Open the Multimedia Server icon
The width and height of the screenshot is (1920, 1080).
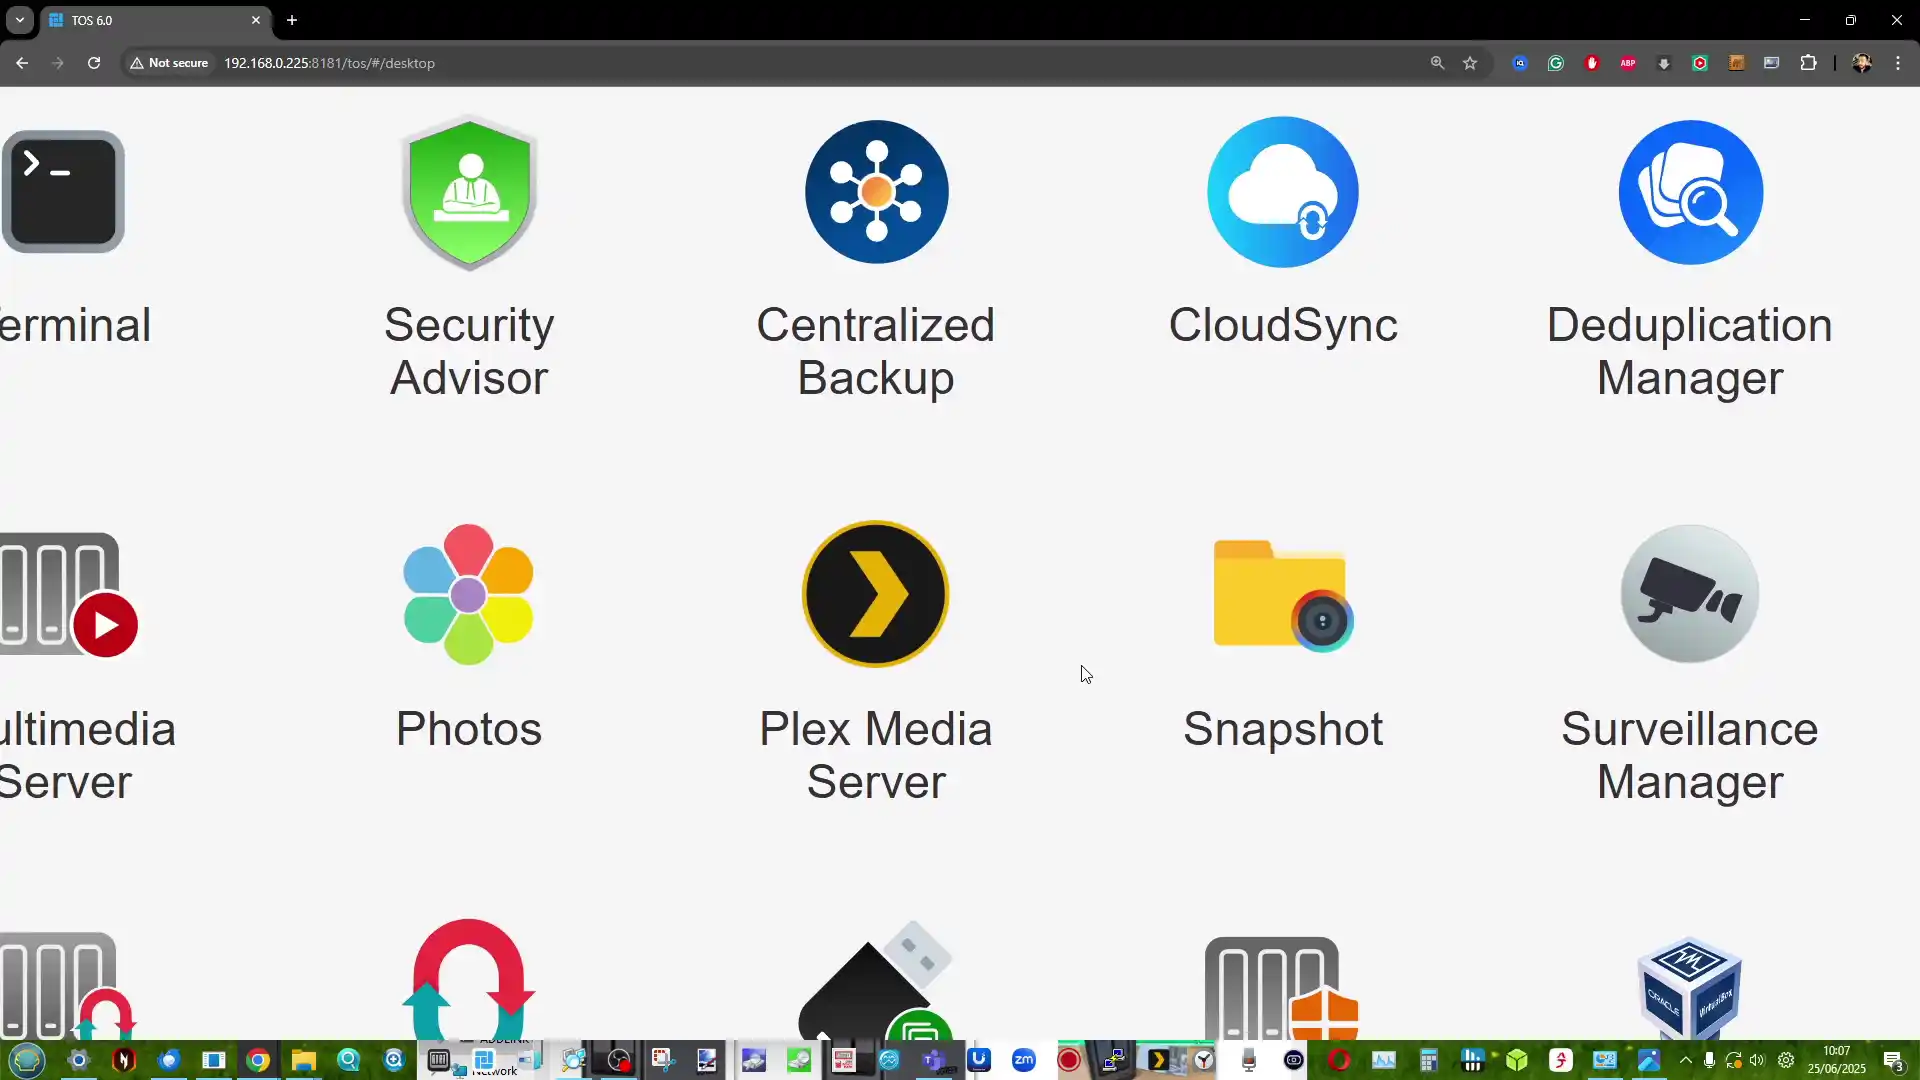coord(68,595)
